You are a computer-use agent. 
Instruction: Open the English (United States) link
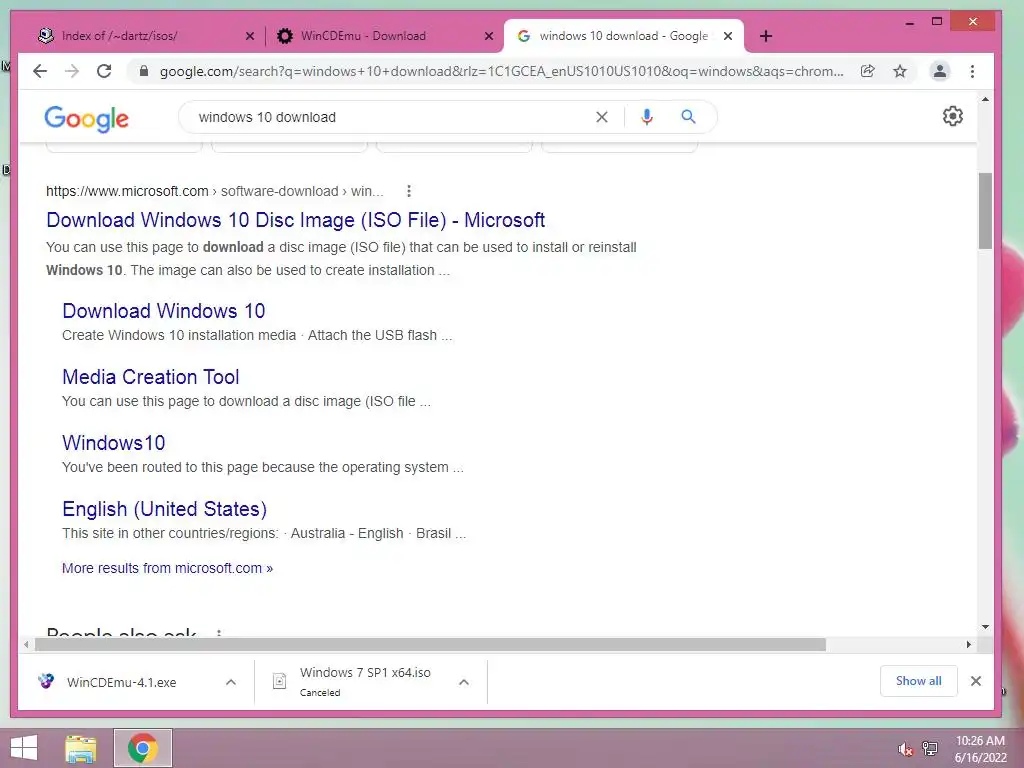[164, 509]
